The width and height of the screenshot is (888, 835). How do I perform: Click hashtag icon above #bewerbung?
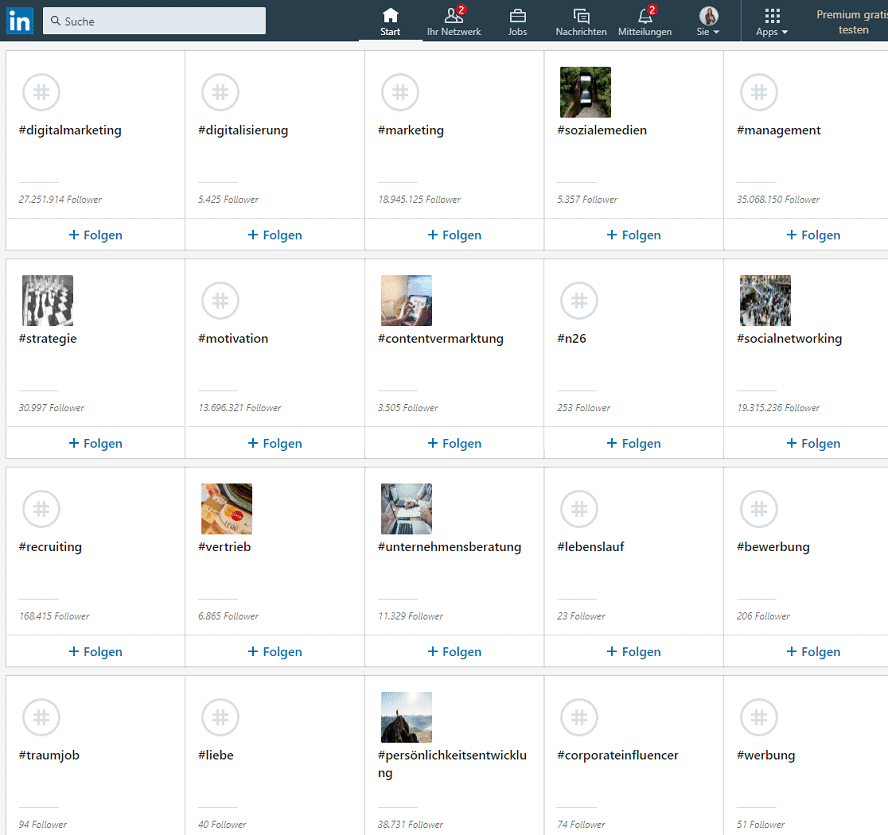[759, 509]
